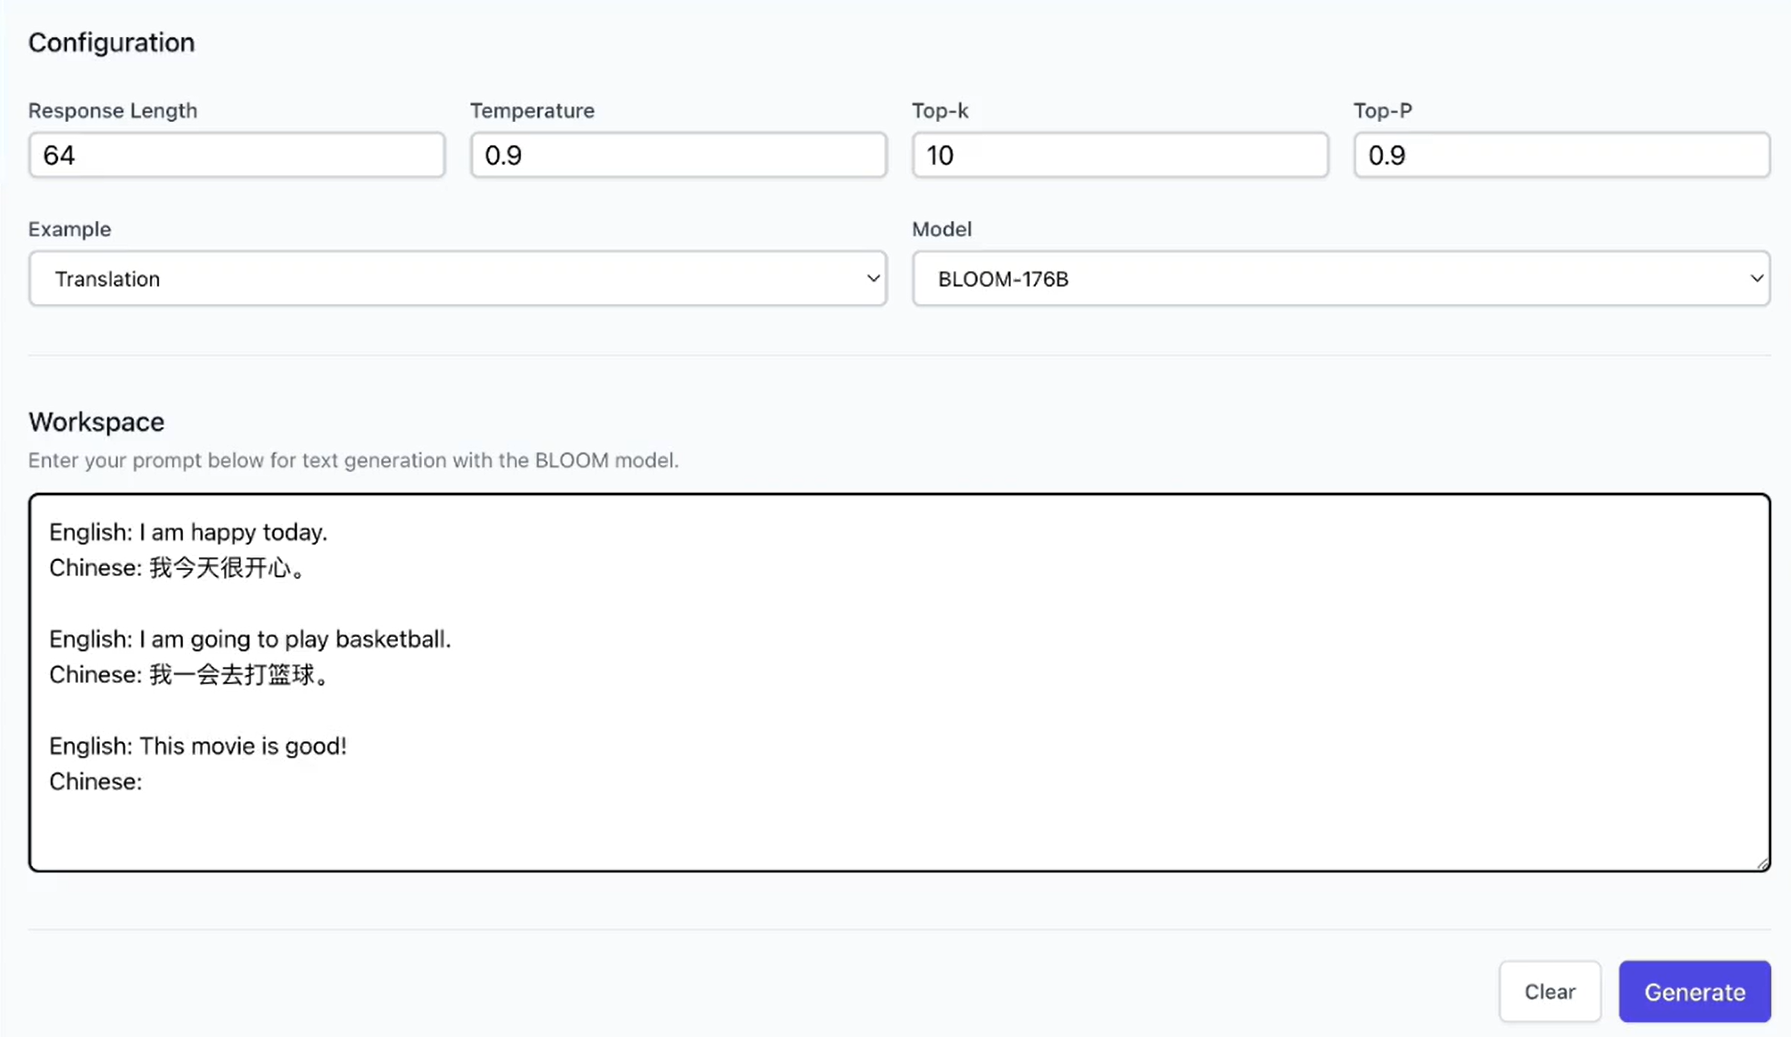This screenshot has height=1037, width=1791.
Task: Click the 'Temperature' label
Action: 533,110
